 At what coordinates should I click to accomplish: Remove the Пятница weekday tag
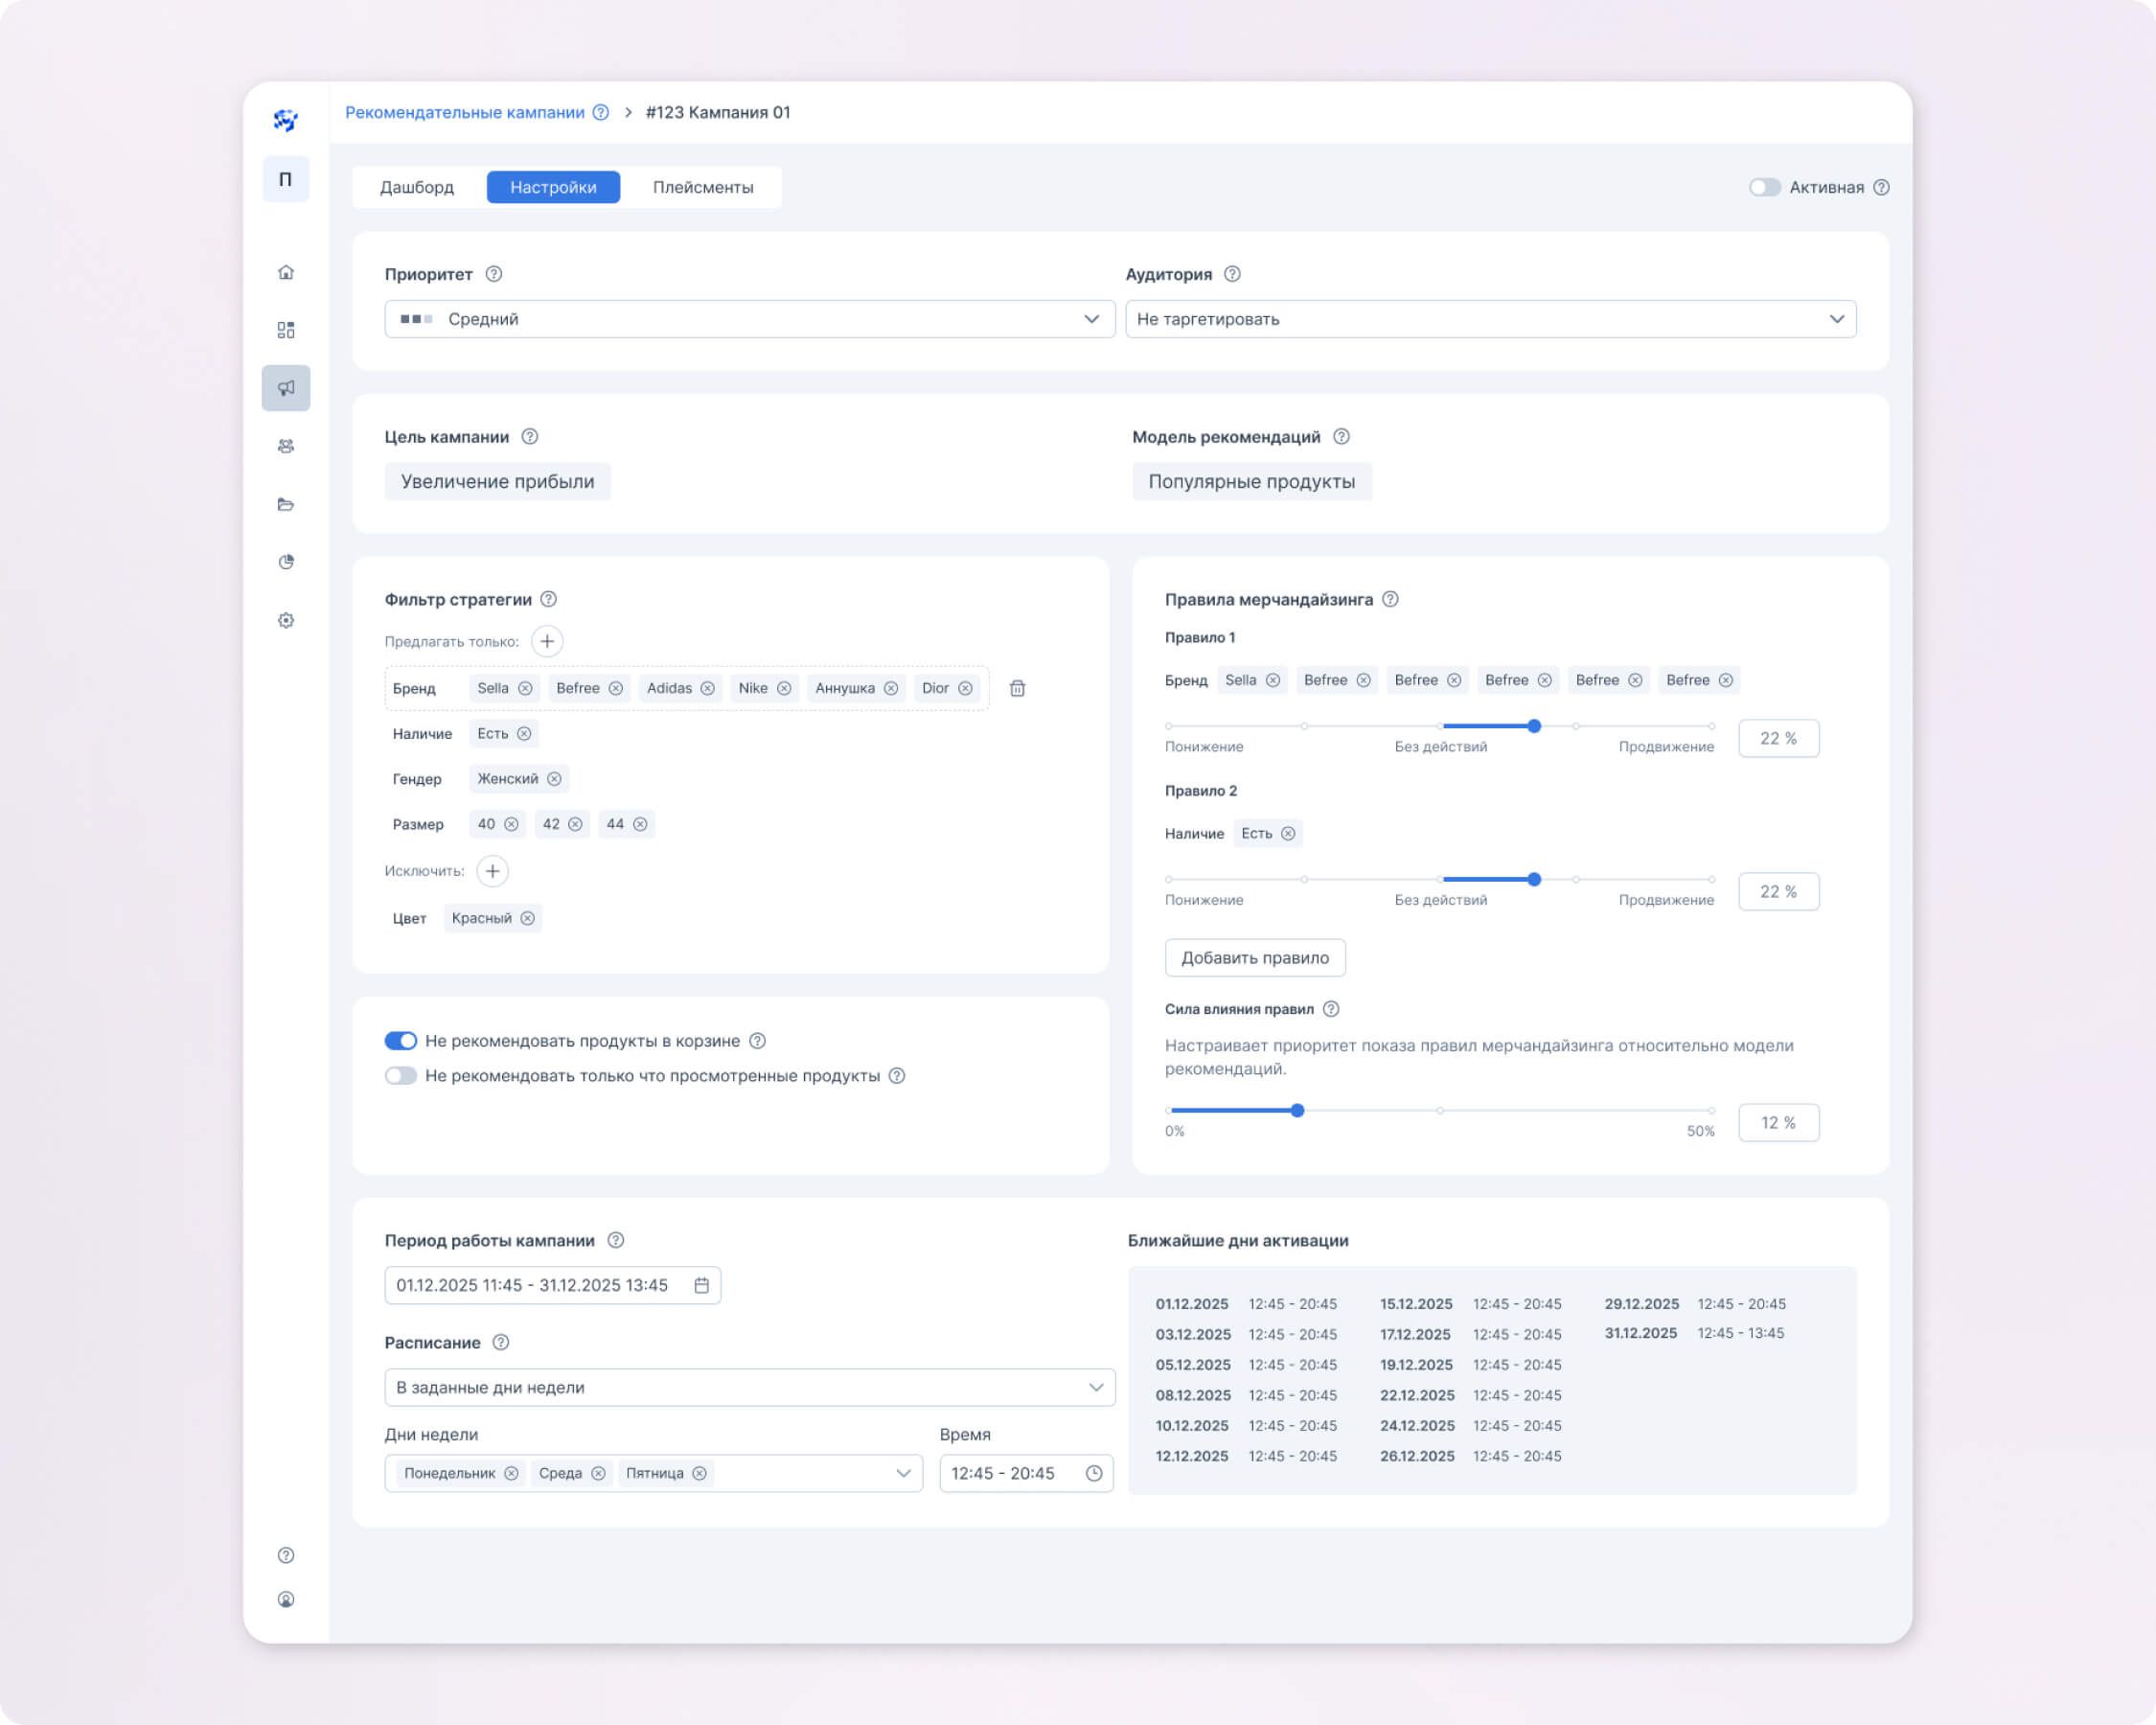click(x=700, y=1473)
